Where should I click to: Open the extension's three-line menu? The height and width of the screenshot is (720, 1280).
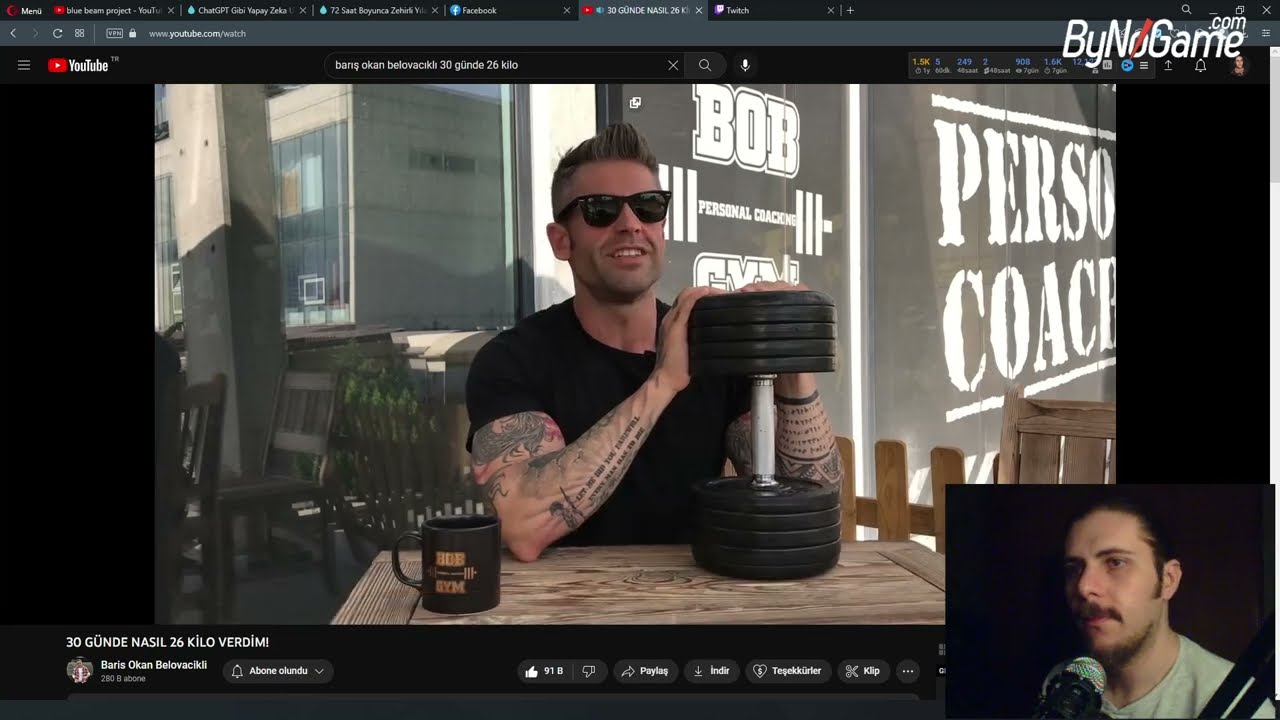(x=1144, y=65)
